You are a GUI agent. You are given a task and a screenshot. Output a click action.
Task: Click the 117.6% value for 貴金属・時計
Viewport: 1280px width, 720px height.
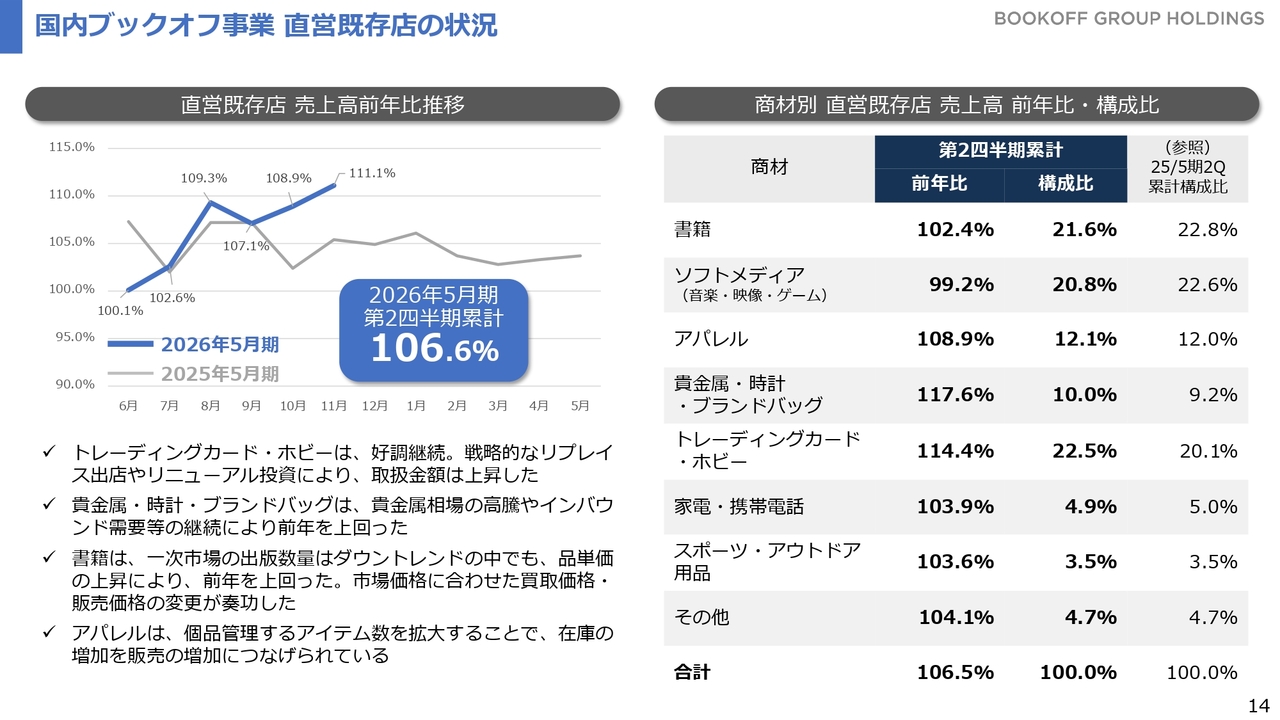coord(955,394)
